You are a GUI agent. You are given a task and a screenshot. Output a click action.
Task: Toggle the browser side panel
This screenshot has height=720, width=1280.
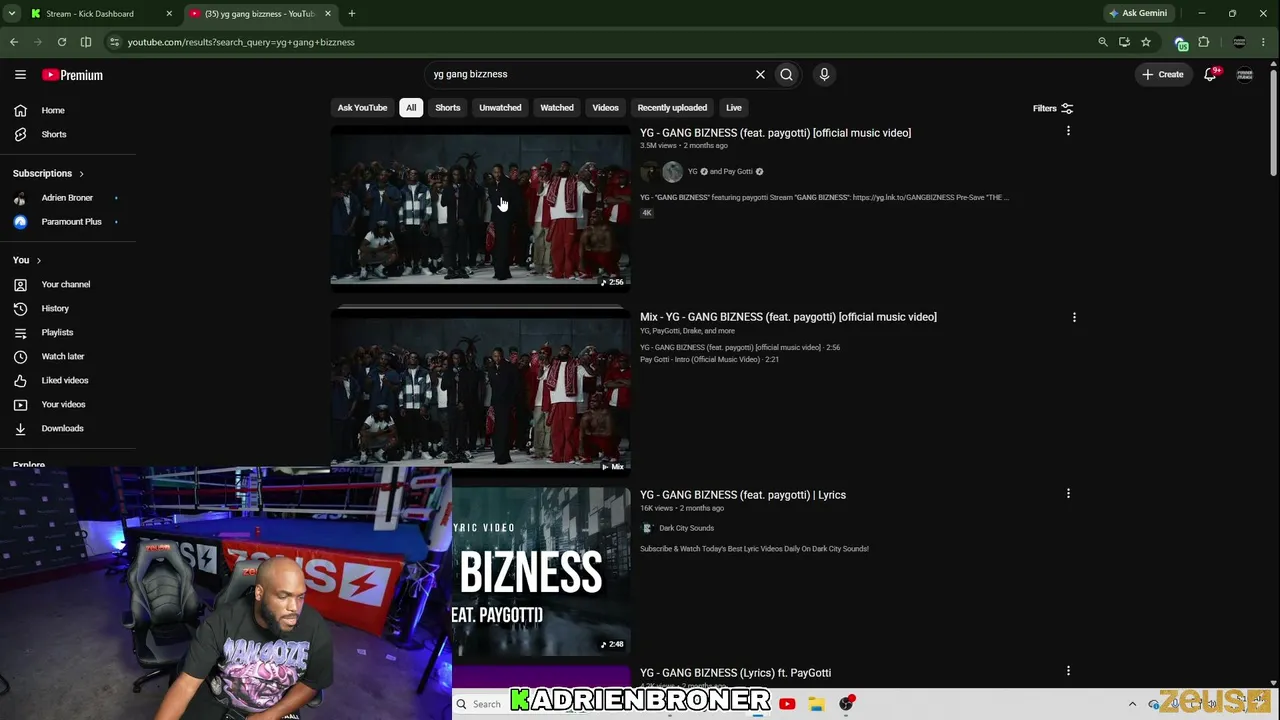pos(86,42)
